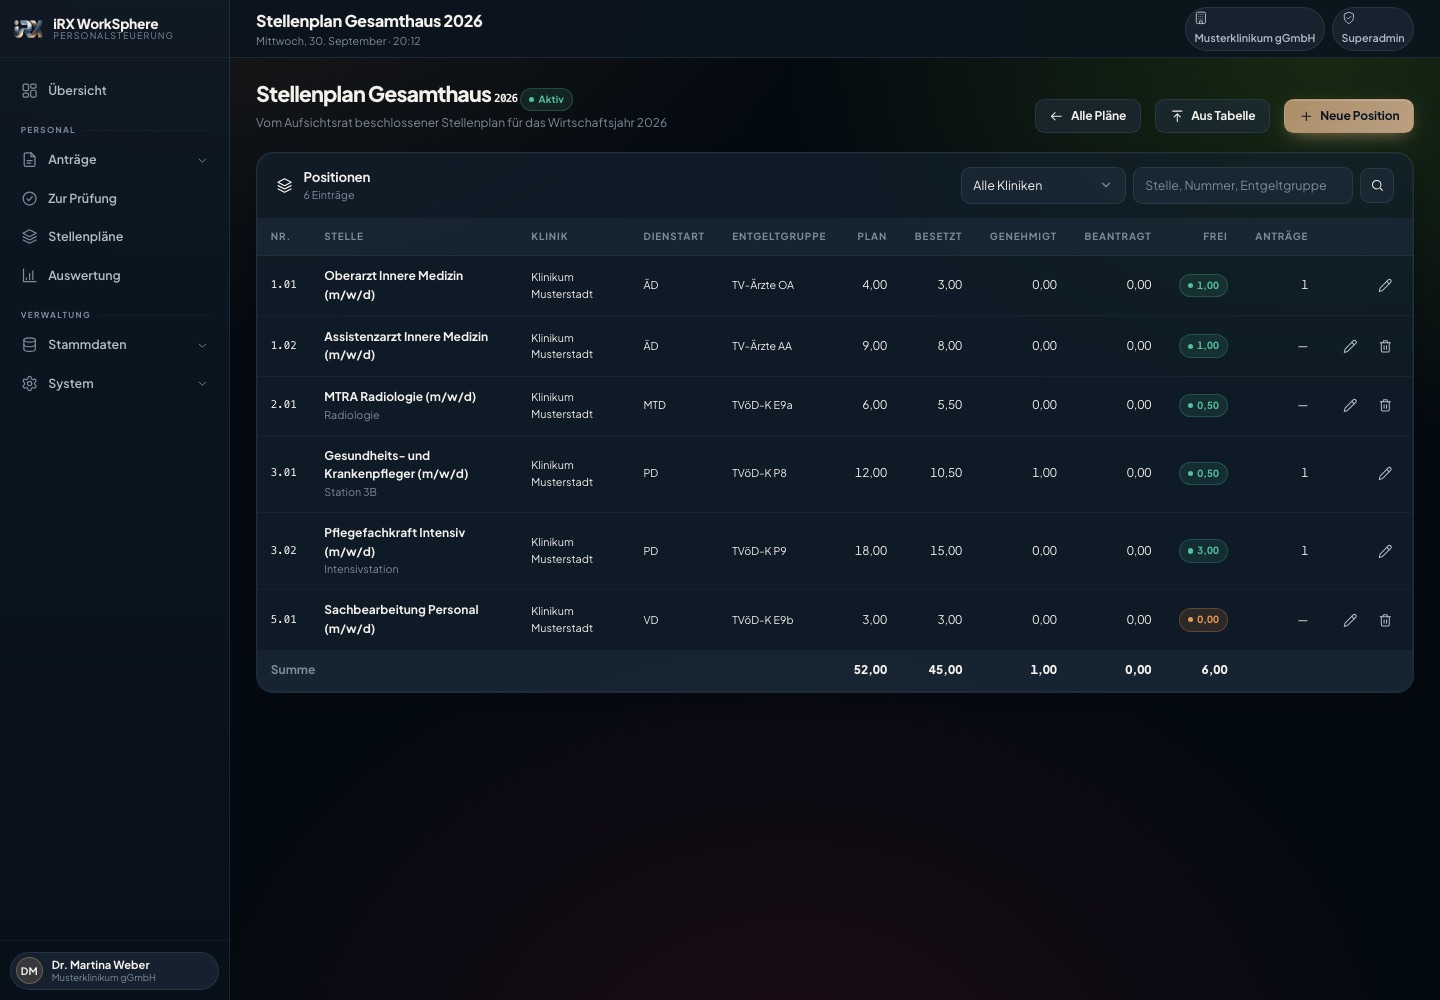Click the Entgeltgruppe column header
1440x1000 pixels.
tap(779, 237)
